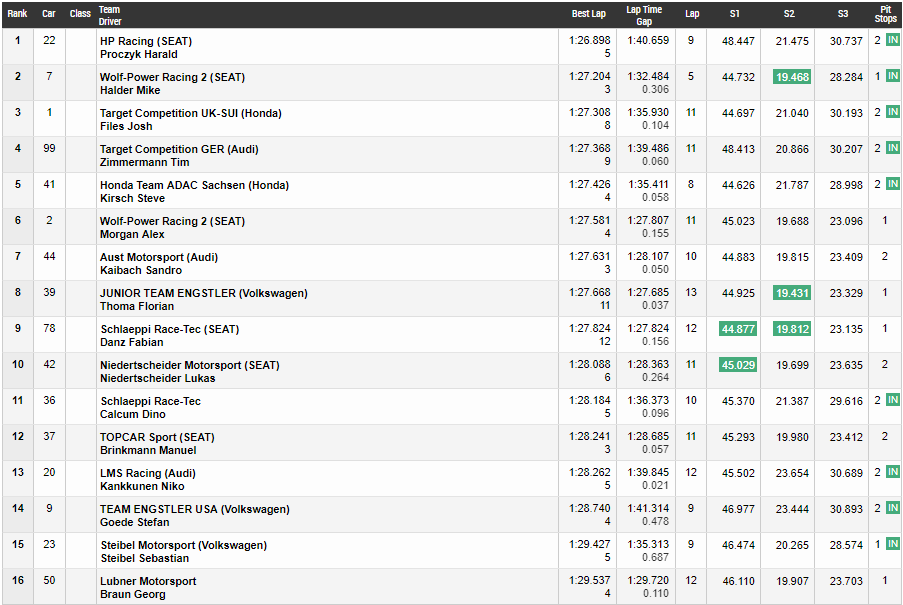Click Target Competition UK-SUI (Honda) team
The width and height of the screenshot is (903, 605).
click(191, 113)
